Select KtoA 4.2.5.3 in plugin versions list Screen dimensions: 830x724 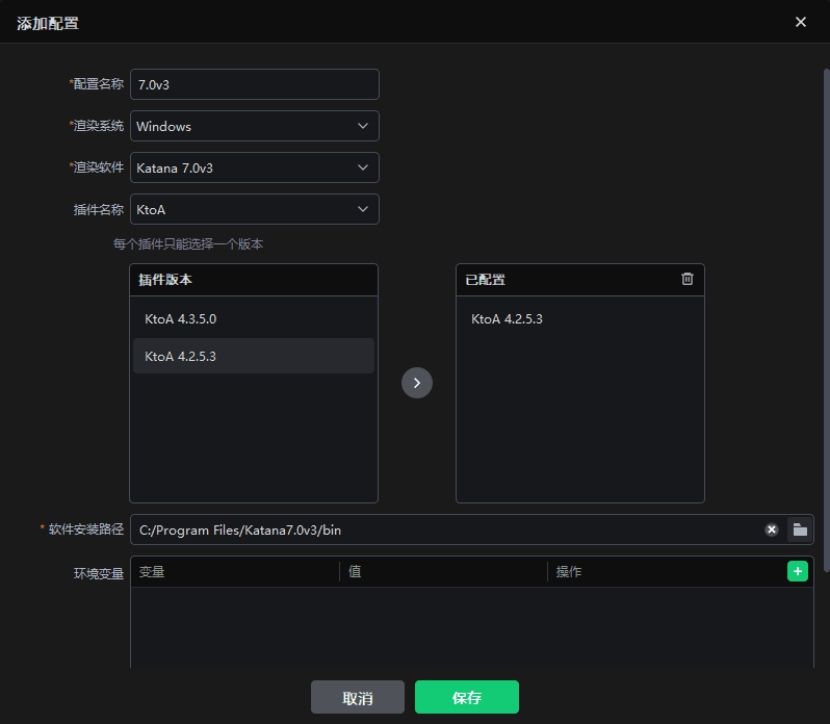click(254, 356)
